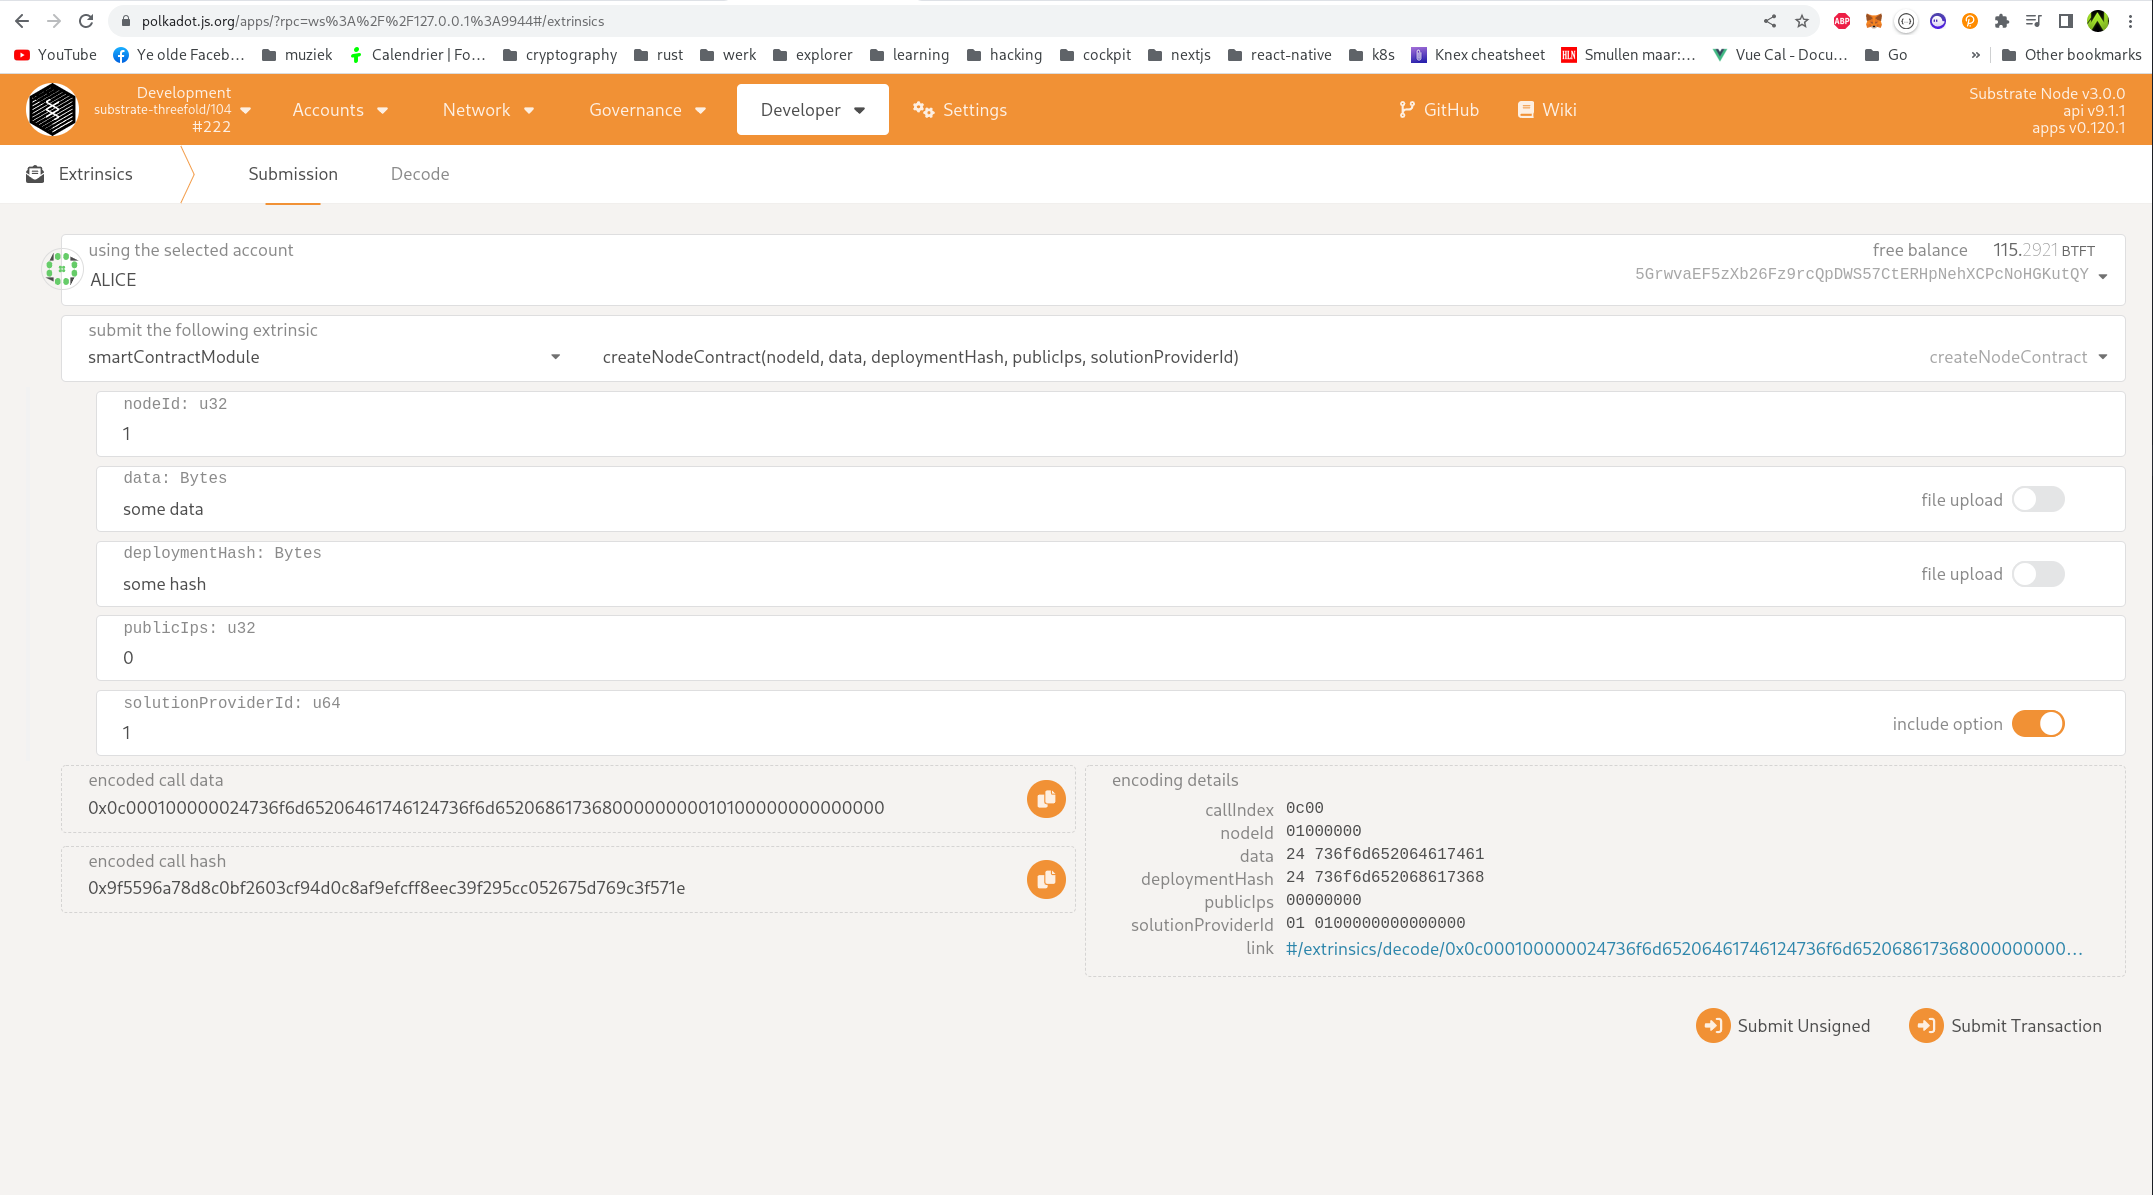Enable file upload for data field
The height and width of the screenshot is (1195, 2153).
[2038, 500]
